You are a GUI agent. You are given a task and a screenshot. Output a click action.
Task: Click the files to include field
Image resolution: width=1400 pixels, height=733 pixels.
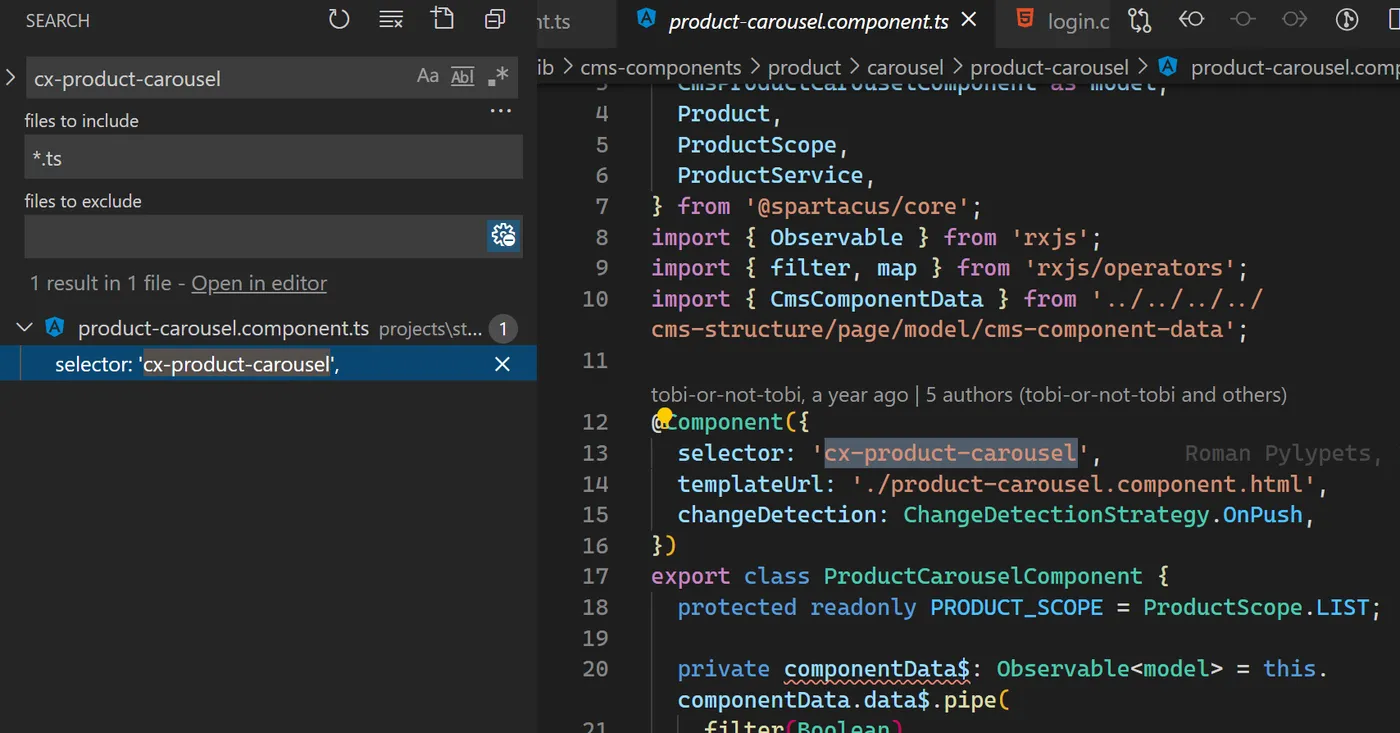click(x=273, y=158)
